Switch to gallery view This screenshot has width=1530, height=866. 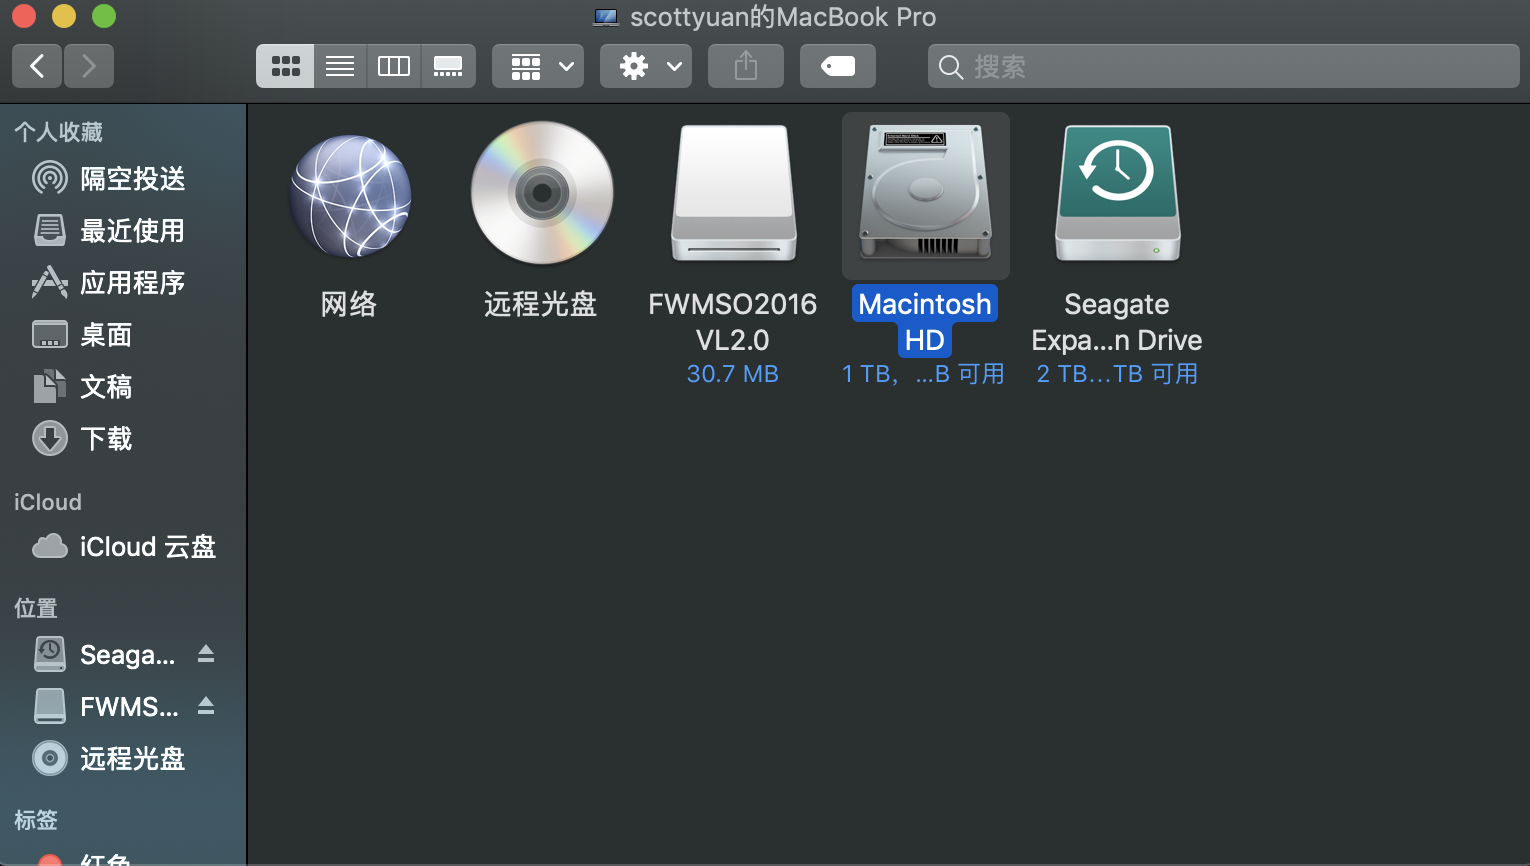coord(448,66)
